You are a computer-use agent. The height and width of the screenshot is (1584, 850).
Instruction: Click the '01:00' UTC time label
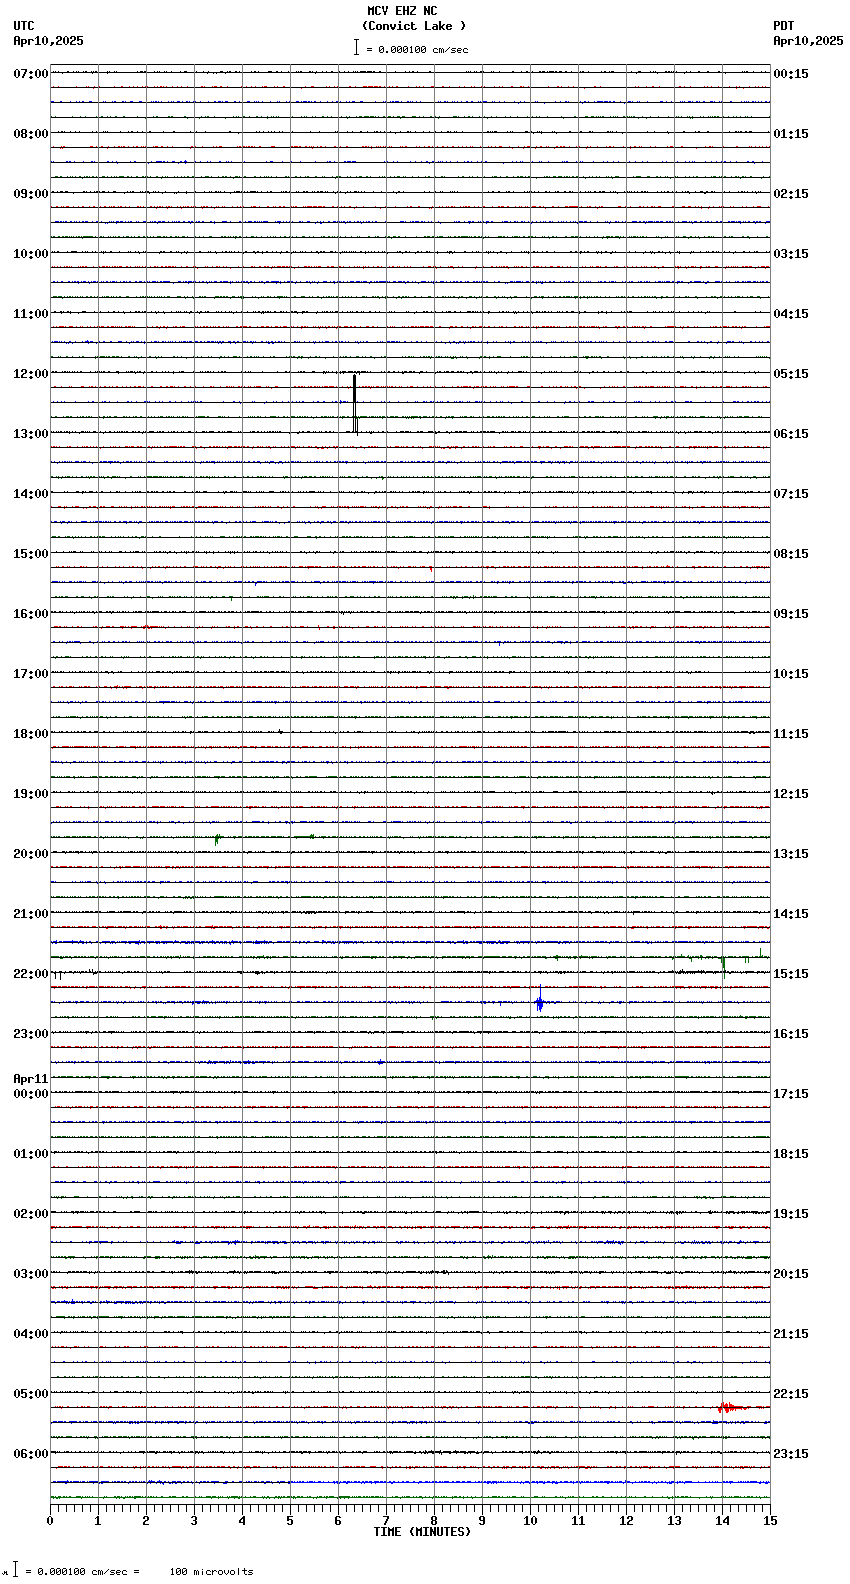[x=31, y=1154]
